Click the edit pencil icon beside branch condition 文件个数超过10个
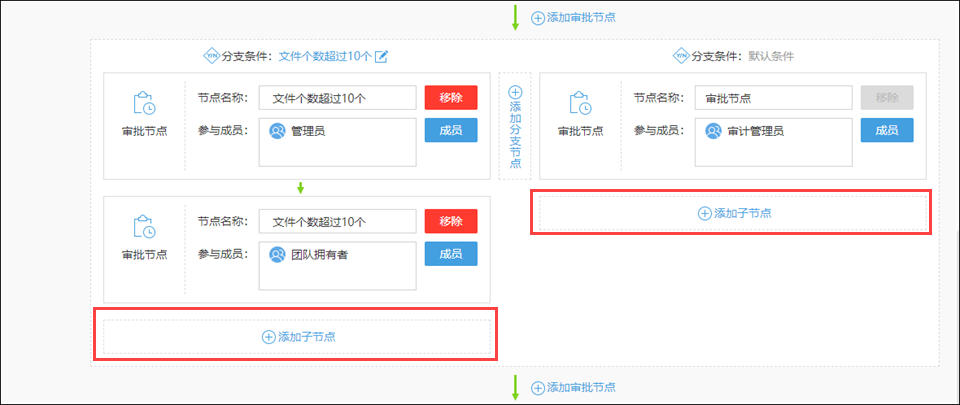The height and width of the screenshot is (405, 960). click(x=381, y=56)
